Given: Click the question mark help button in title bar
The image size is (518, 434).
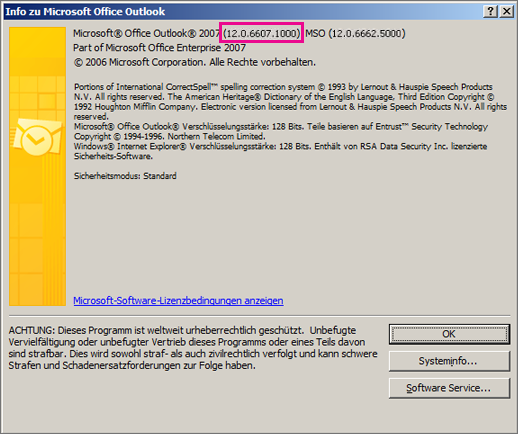Looking at the screenshot, I should click(490, 11).
